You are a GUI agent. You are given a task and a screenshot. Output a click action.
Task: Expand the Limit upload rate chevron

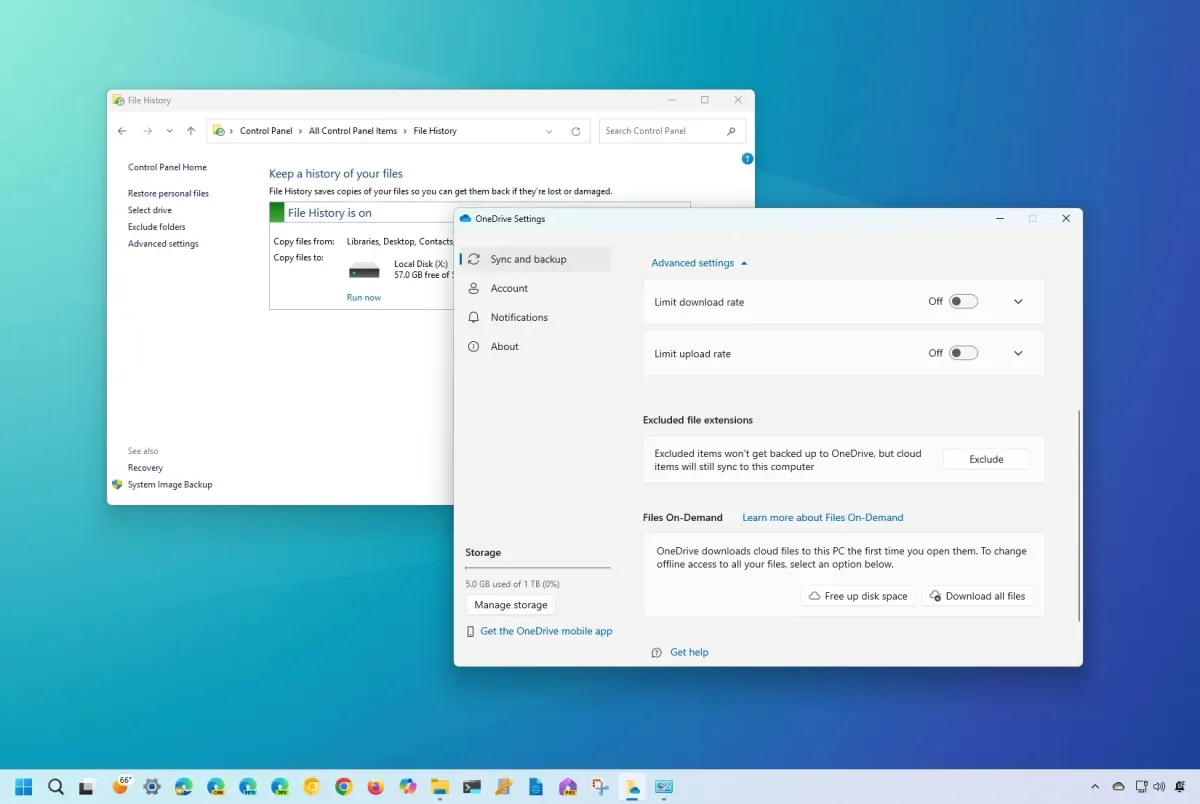[x=1018, y=353]
